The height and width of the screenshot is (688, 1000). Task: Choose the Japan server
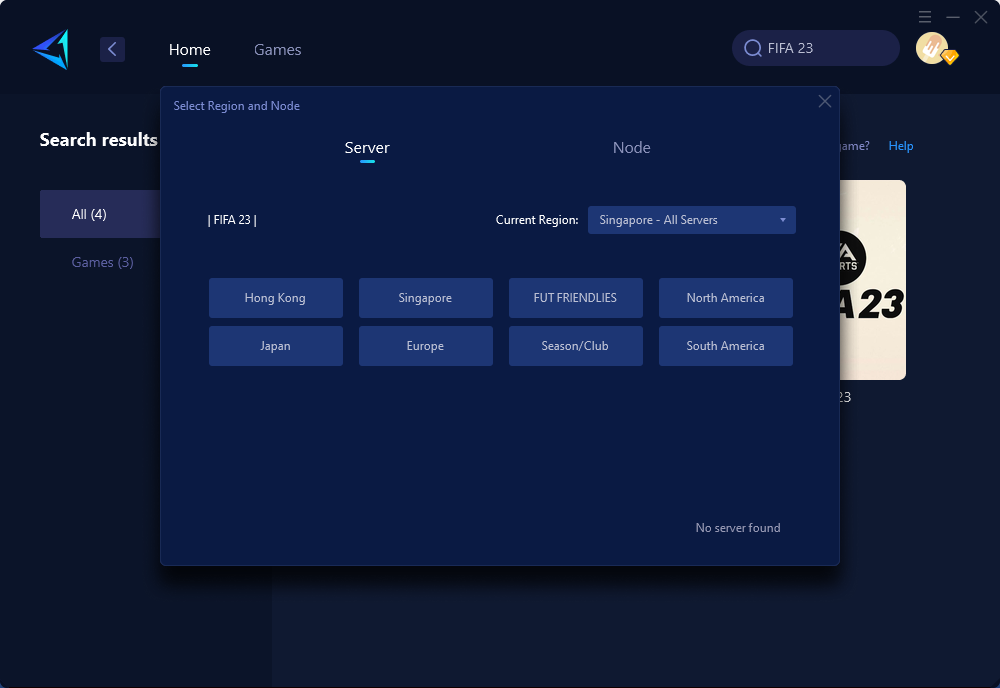point(276,346)
